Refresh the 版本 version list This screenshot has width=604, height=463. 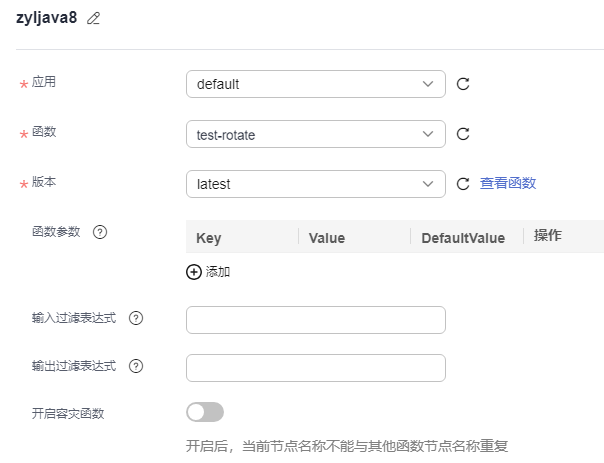point(463,184)
